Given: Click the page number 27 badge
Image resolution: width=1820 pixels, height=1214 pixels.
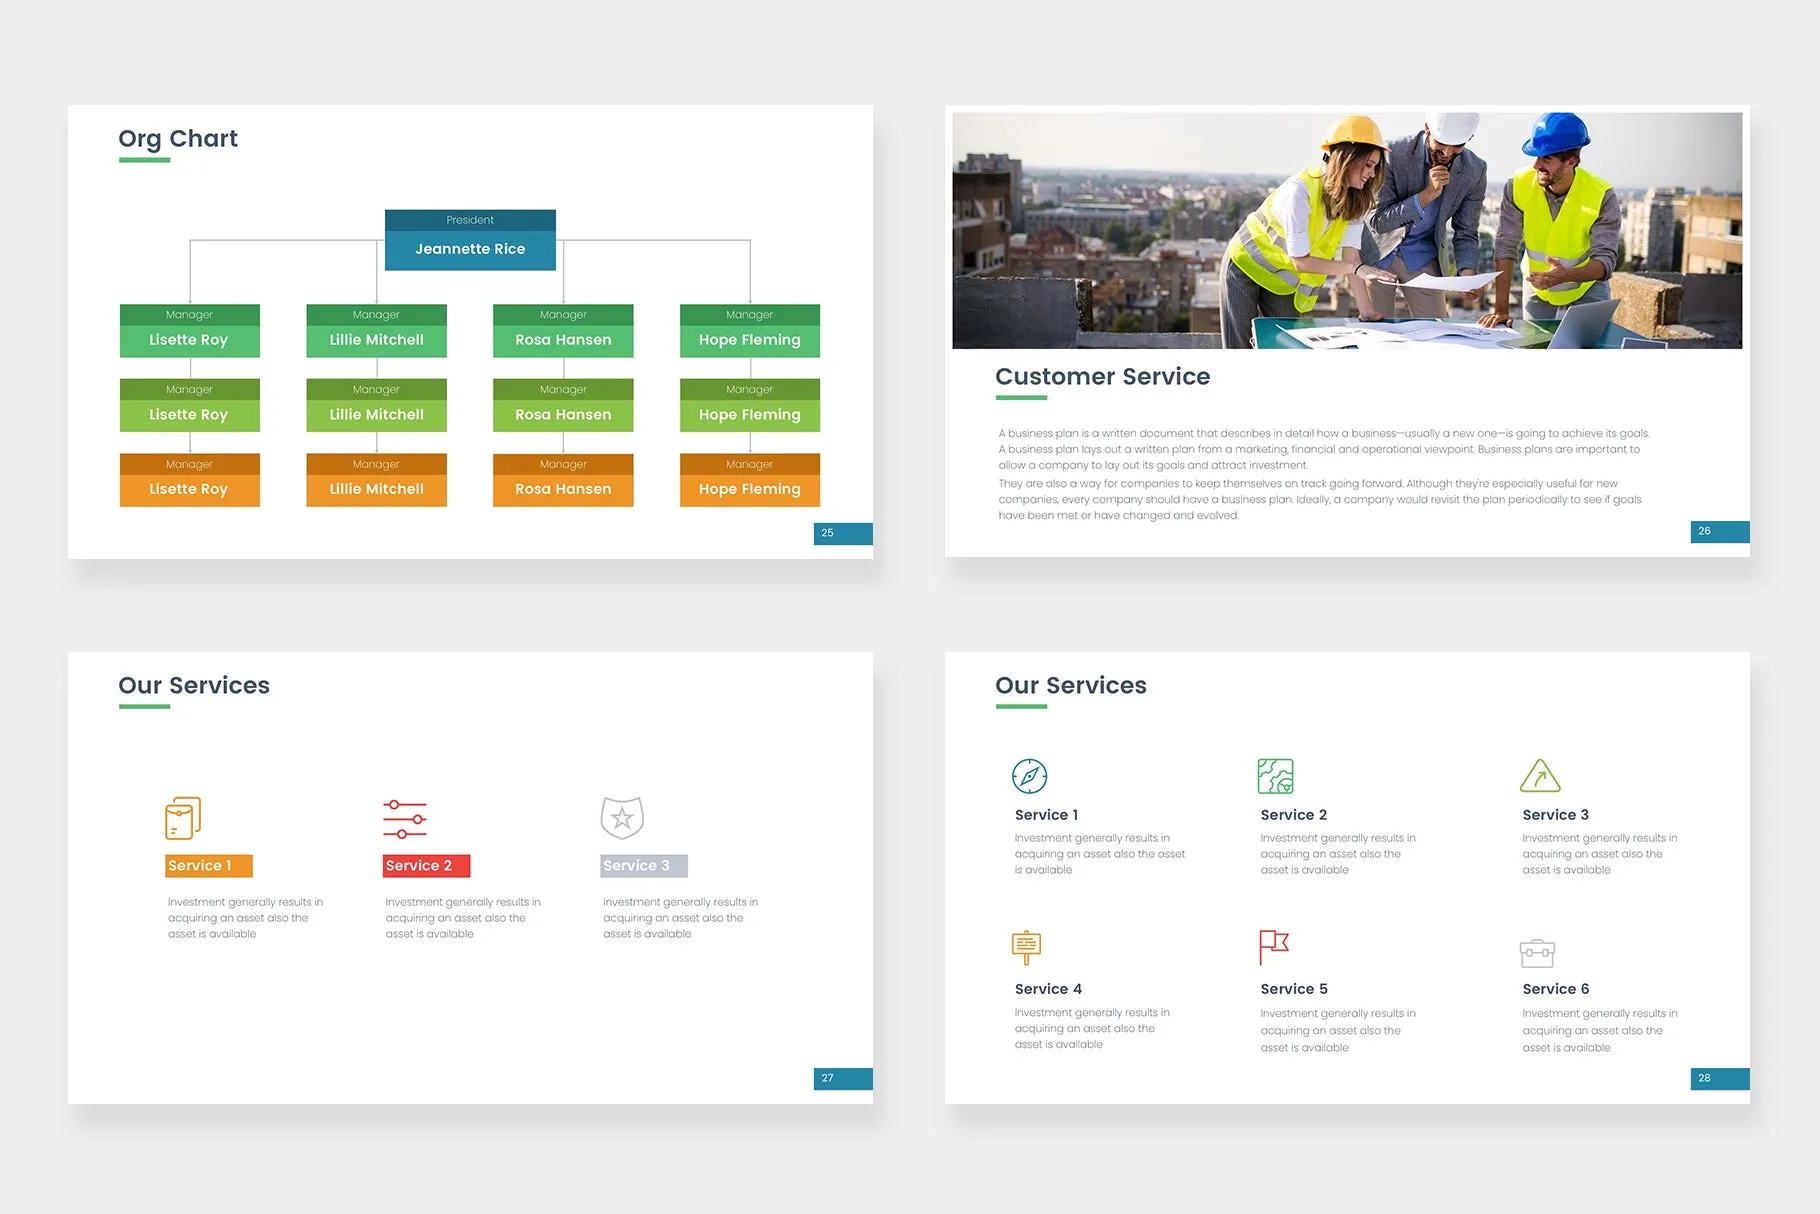Looking at the screenshot, I should 843,1078.
